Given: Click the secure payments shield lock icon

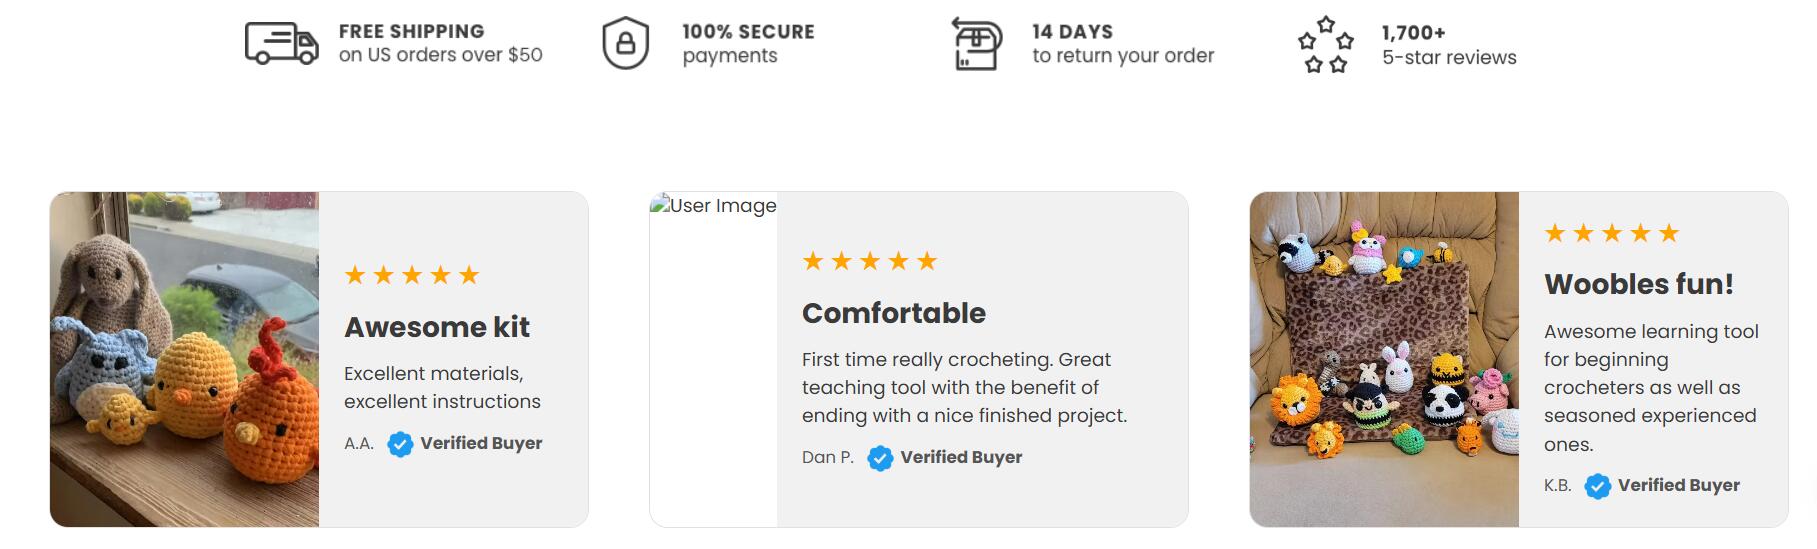Looking at the screenshot, I should 625,44.
